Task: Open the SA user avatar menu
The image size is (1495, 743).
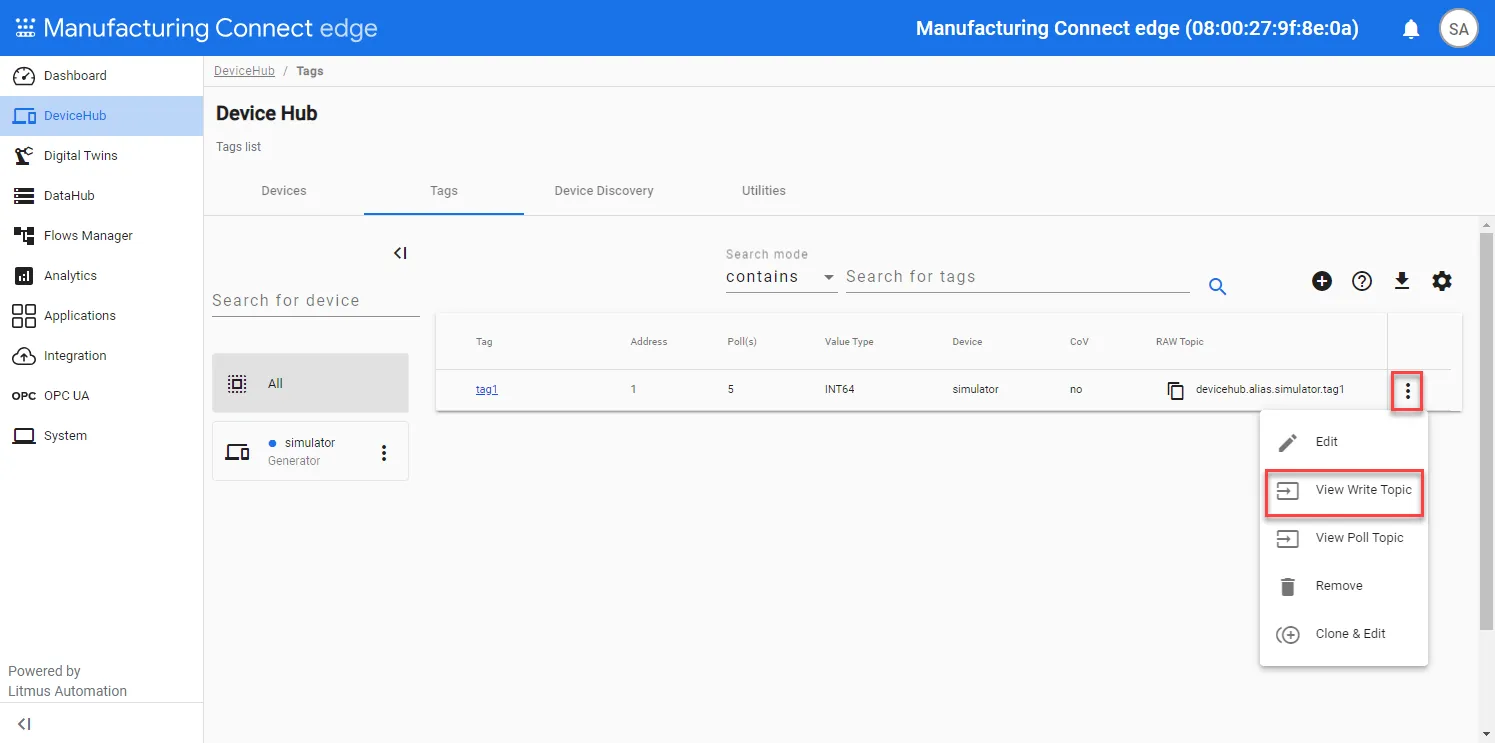Action: coord(1458,29)
